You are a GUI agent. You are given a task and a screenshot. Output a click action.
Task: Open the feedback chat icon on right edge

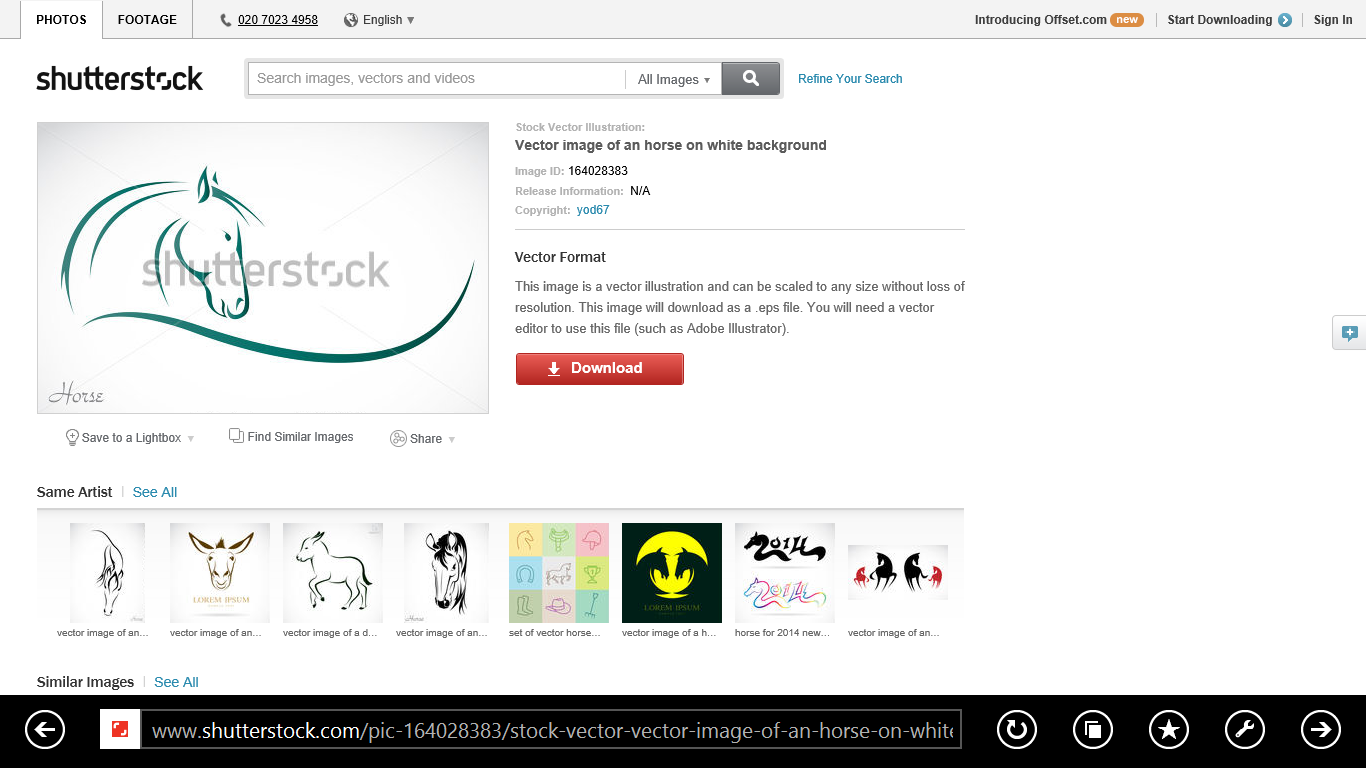tap(1350, 333)
